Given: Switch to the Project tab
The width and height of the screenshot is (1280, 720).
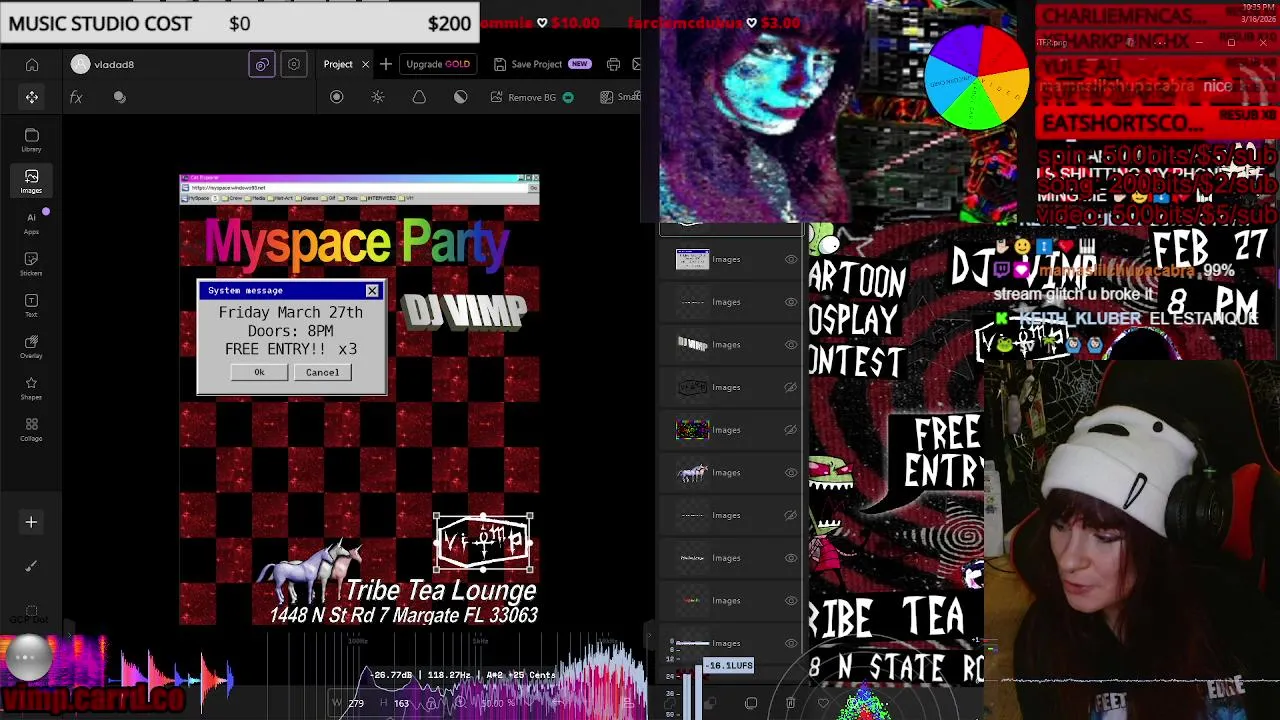Looking at the screenshot, I should 338,64.
